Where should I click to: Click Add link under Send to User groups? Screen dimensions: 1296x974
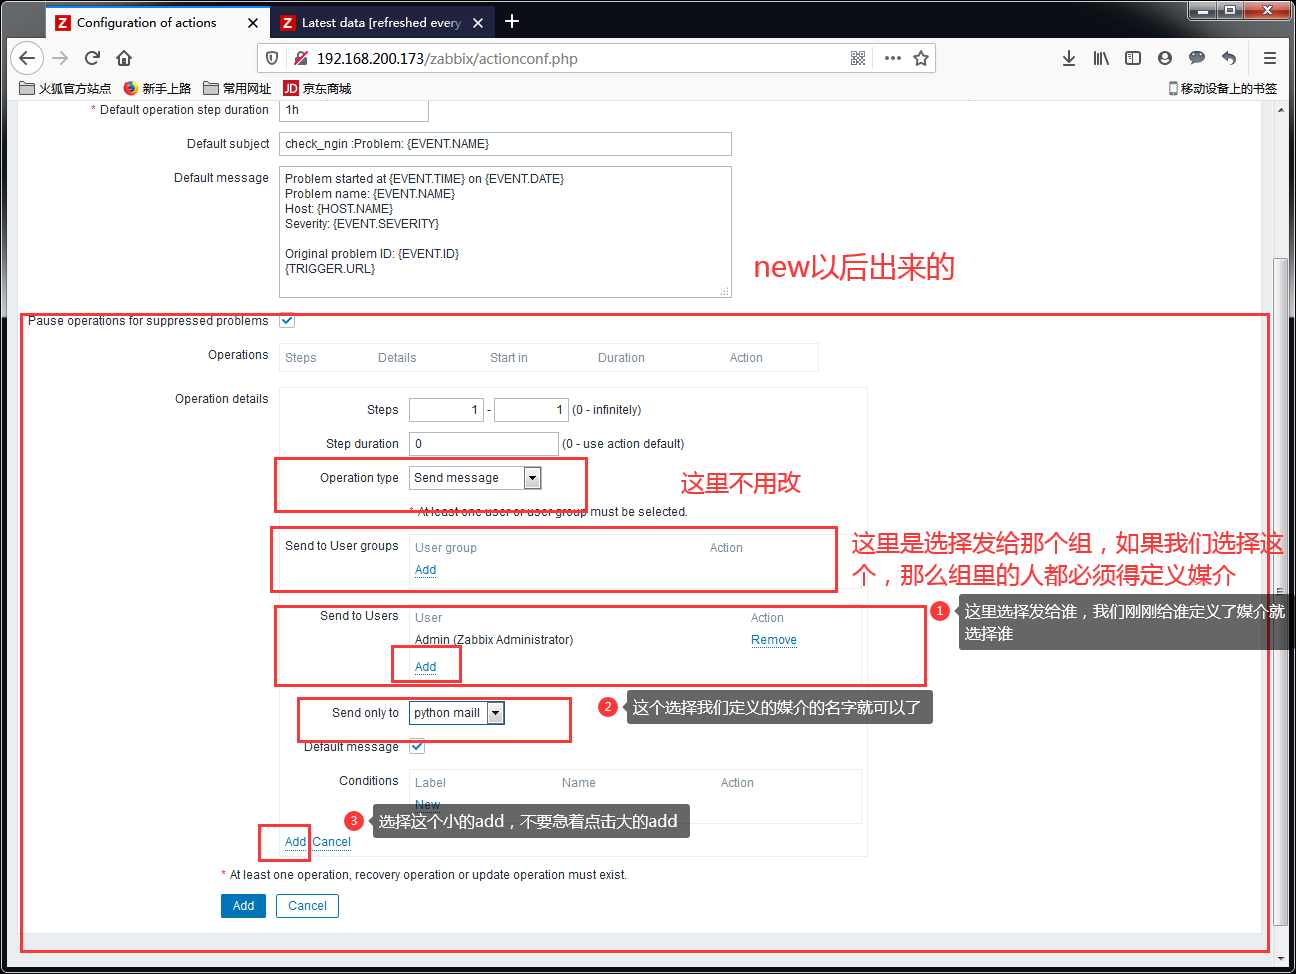(x=425, y=570)
